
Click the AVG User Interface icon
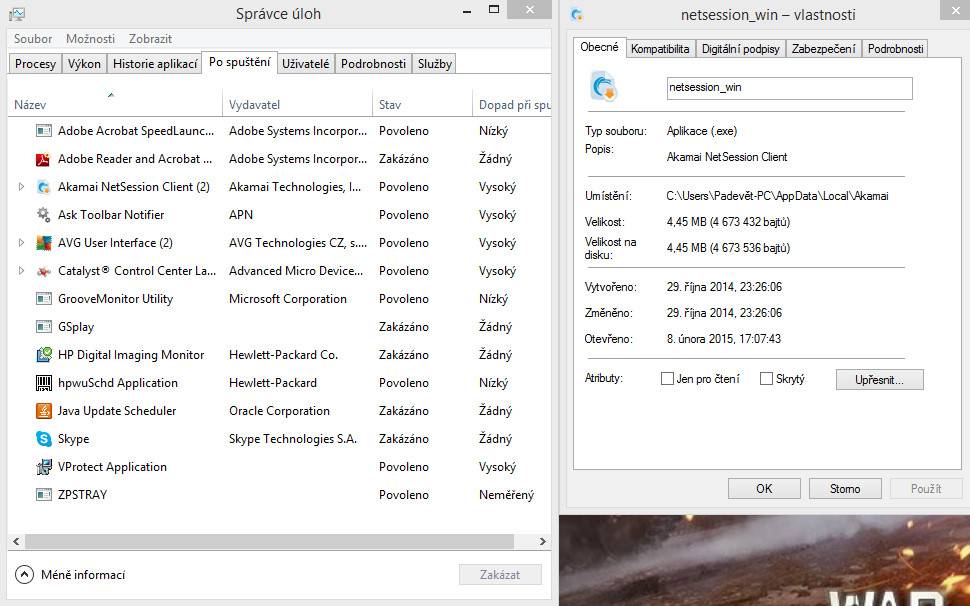pos(43,243)
